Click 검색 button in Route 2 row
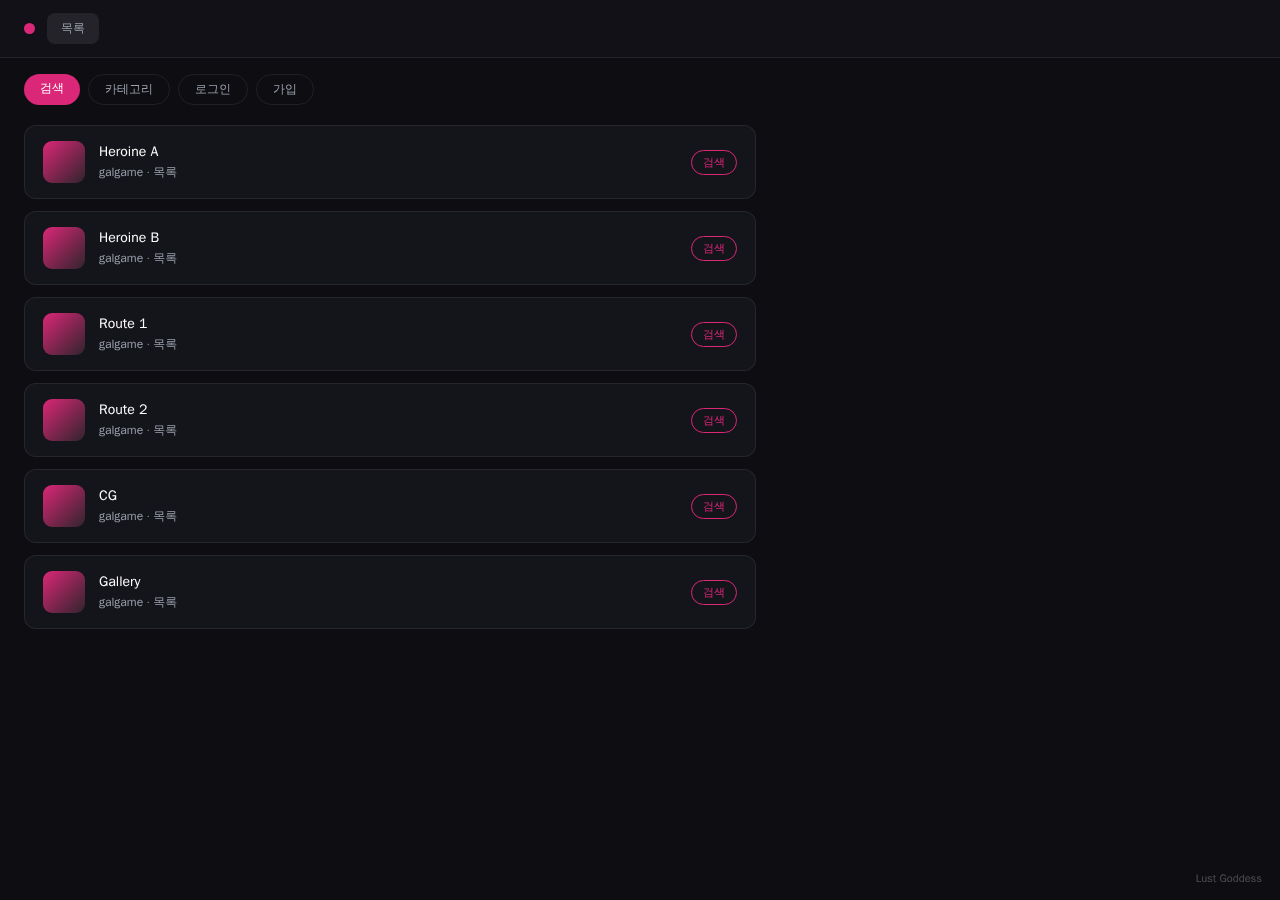This screenshot has height=900, width=1280. (x=714, y=420)
